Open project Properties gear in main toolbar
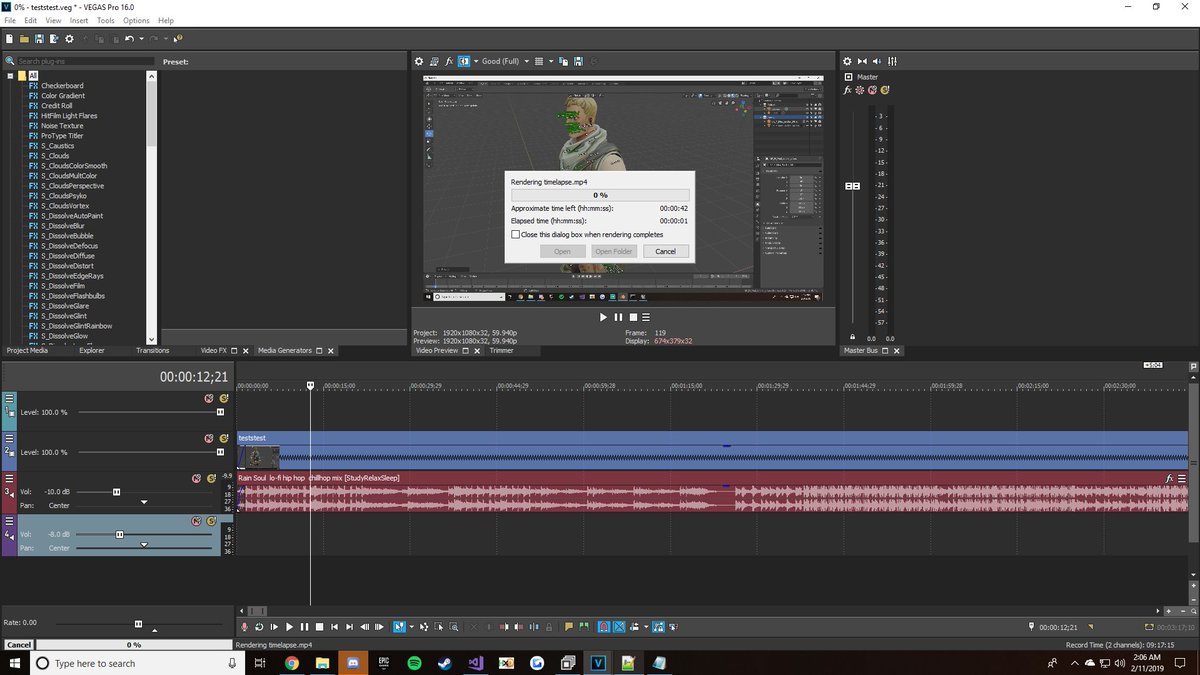This screenshot has height=675, width=1200. [69, 39]
